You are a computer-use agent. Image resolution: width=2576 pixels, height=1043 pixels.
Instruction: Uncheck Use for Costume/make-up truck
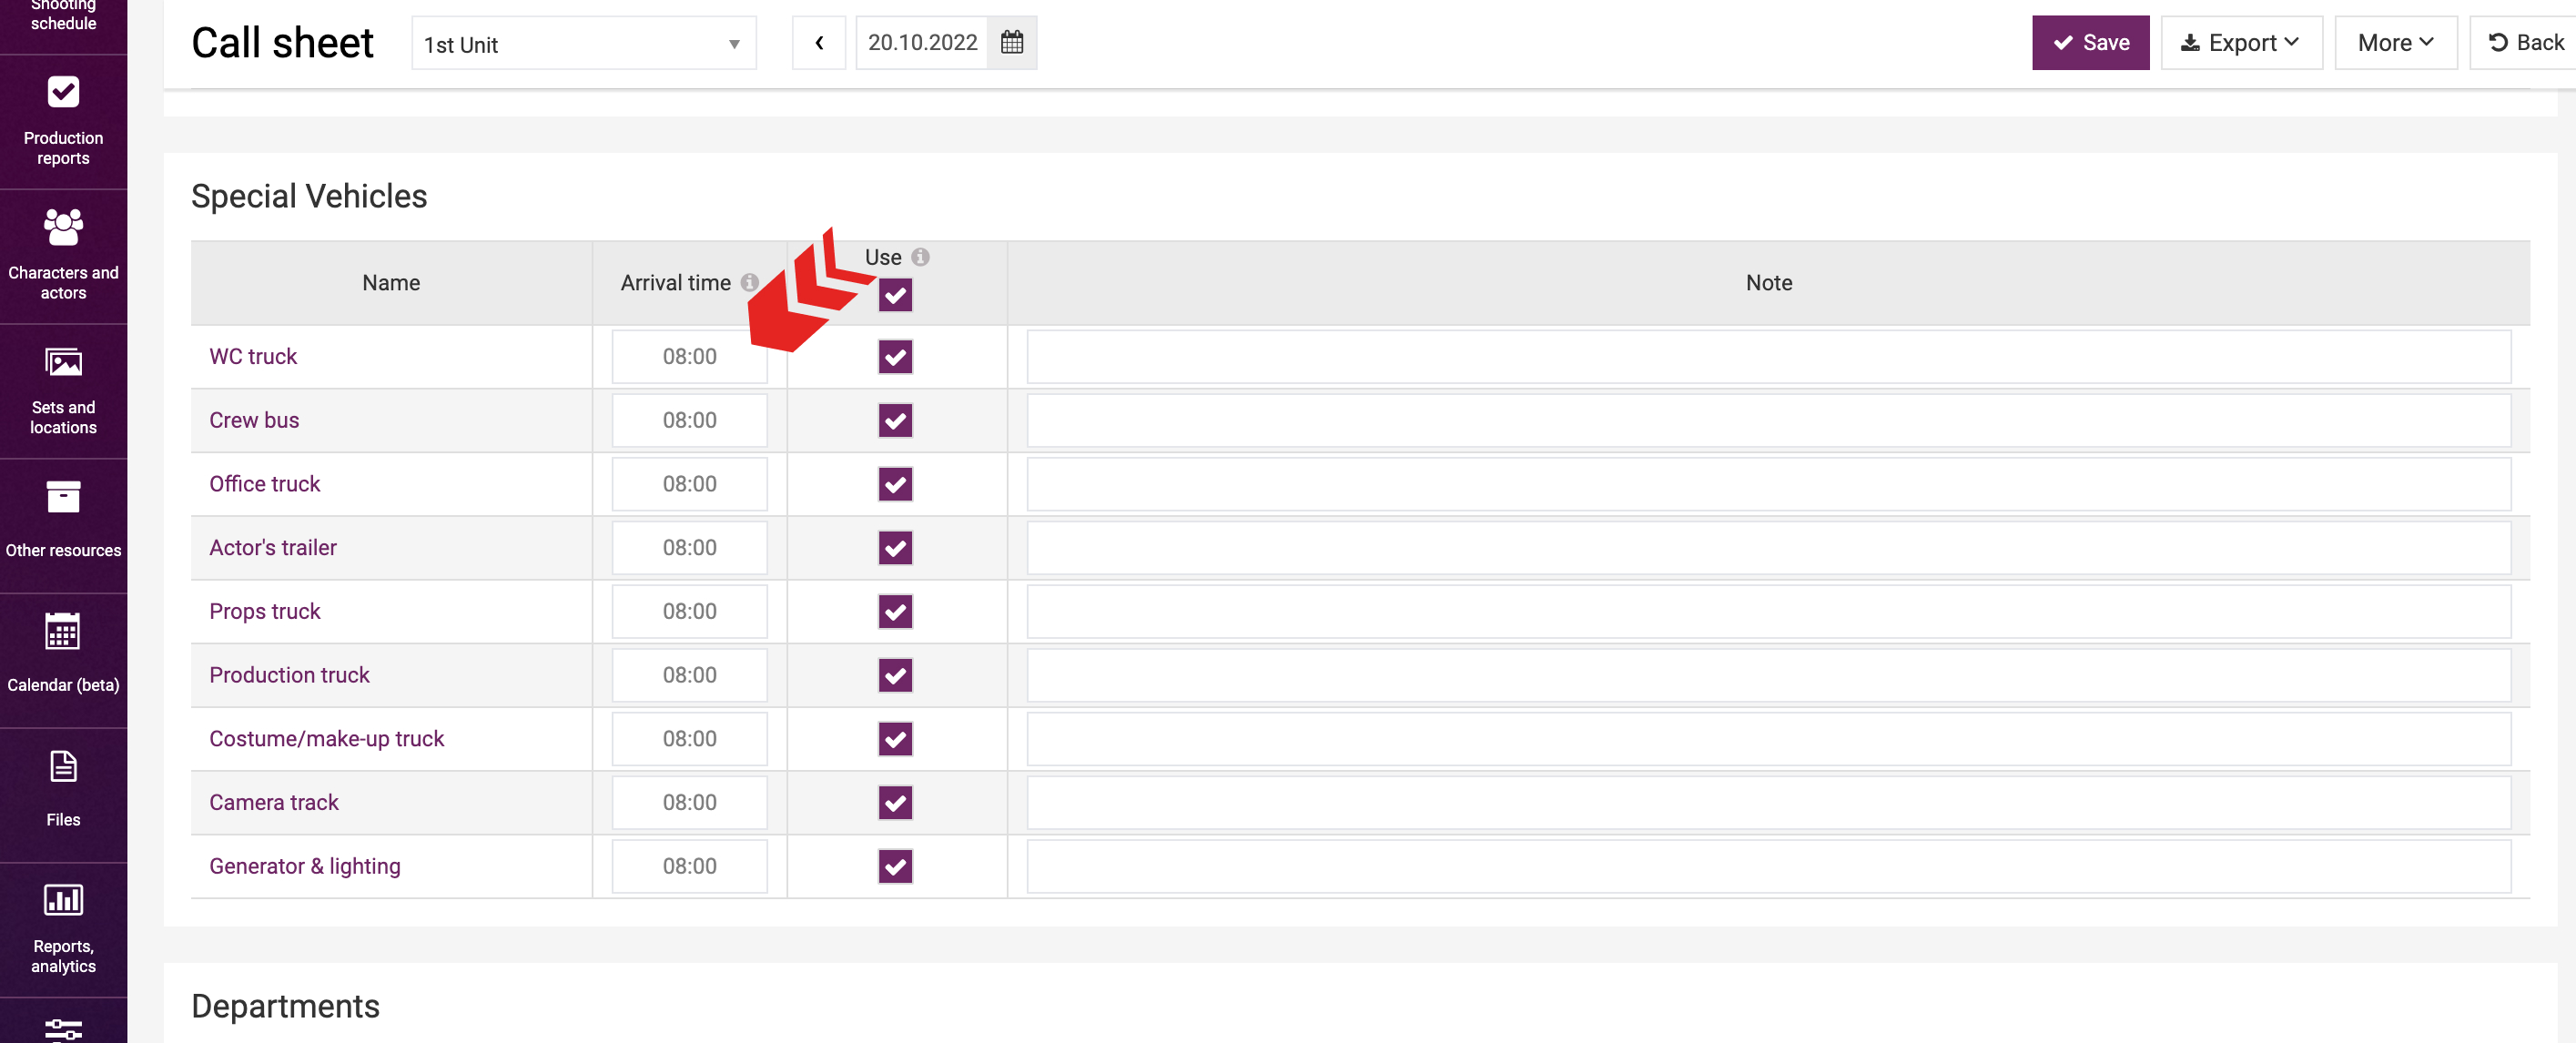click(x=895, y=739)
